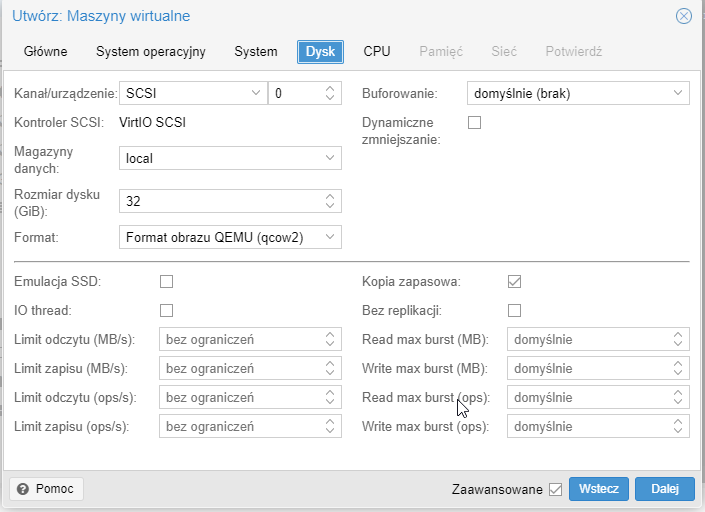Enable the Emulacja SSD checkbox

point(167,281)
